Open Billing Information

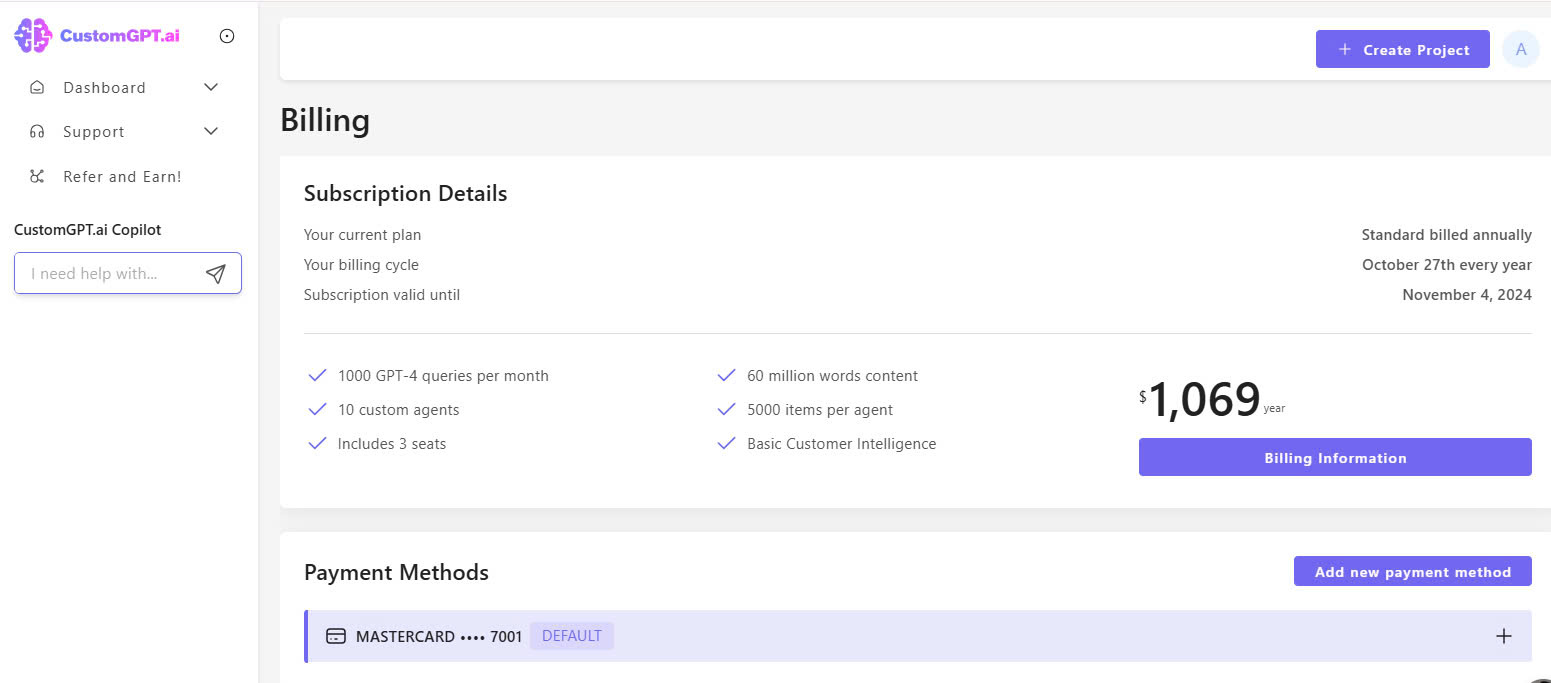1334,458
